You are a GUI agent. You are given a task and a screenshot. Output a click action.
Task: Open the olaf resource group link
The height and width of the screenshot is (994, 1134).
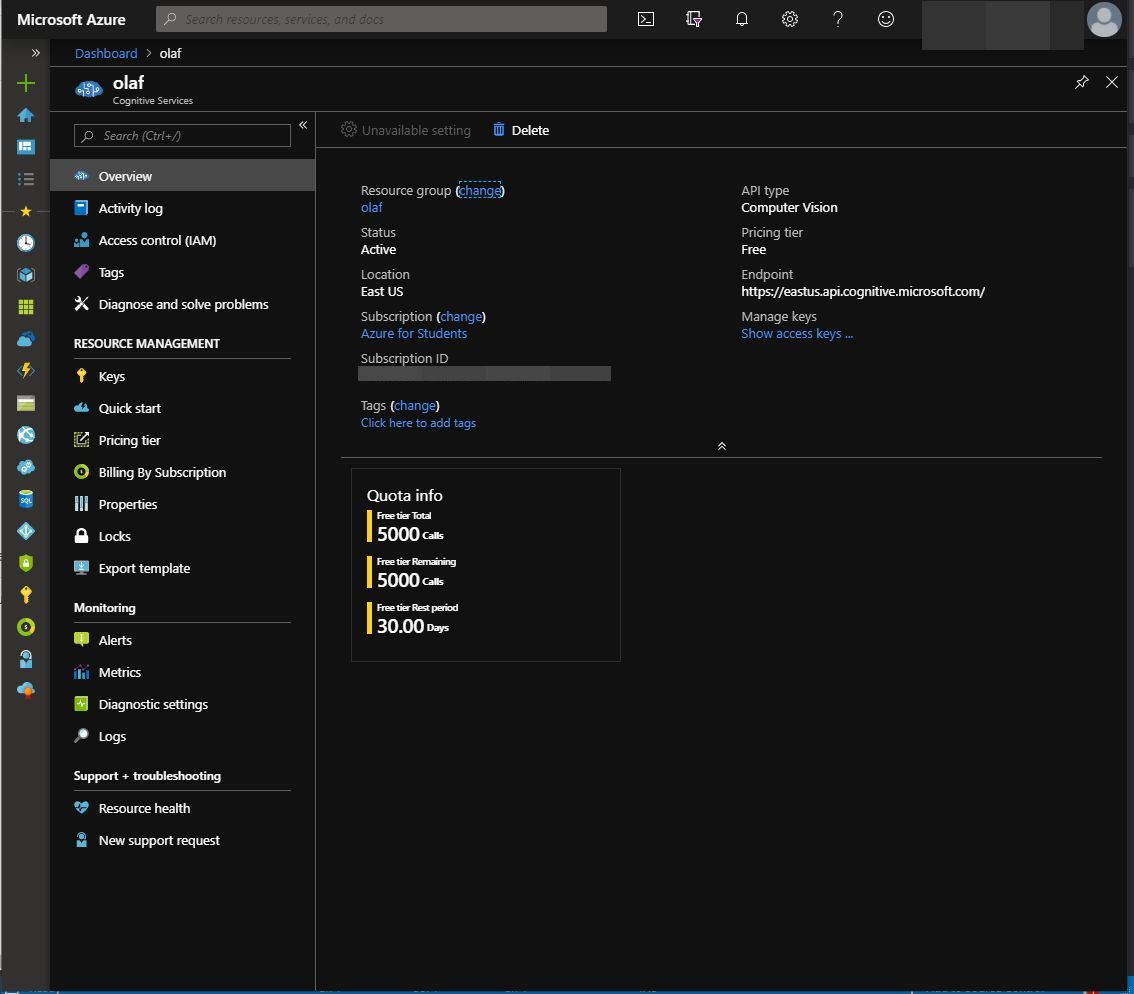[x=372, y=208]
